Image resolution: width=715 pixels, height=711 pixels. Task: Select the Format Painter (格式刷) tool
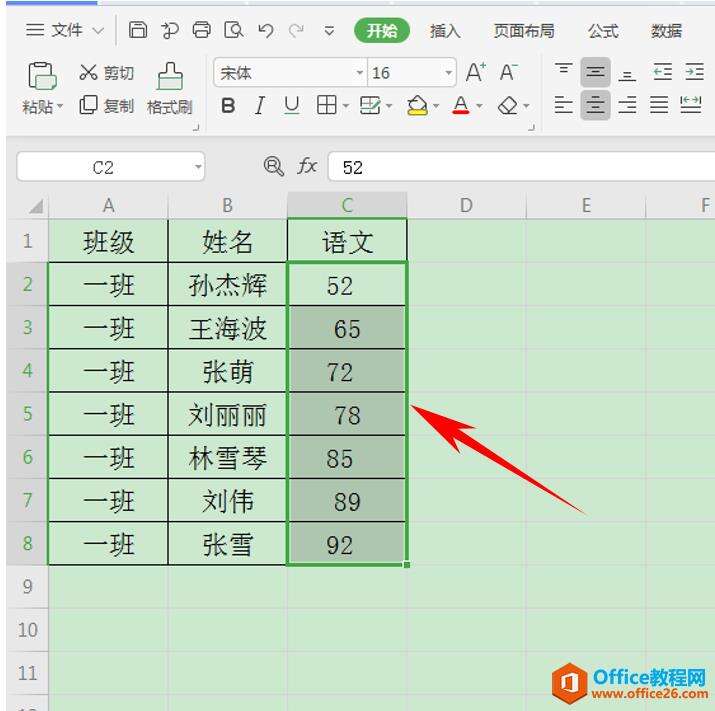170,88
